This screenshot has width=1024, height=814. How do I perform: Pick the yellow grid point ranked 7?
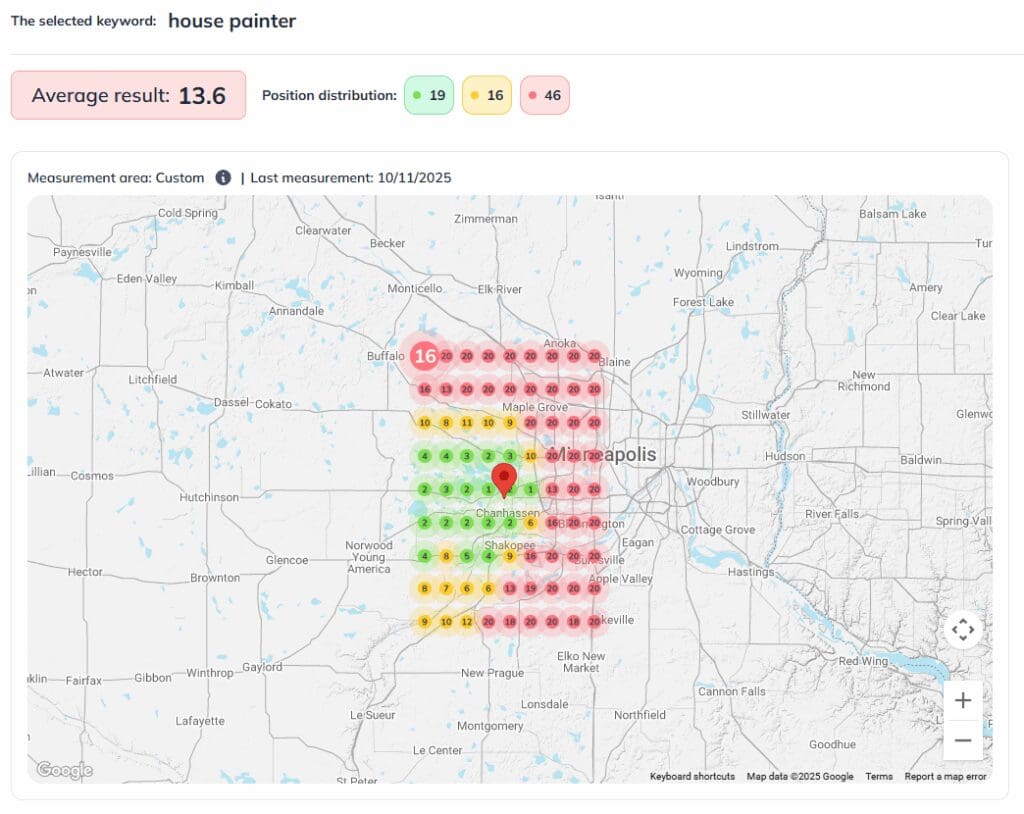(x=446, y=589)
